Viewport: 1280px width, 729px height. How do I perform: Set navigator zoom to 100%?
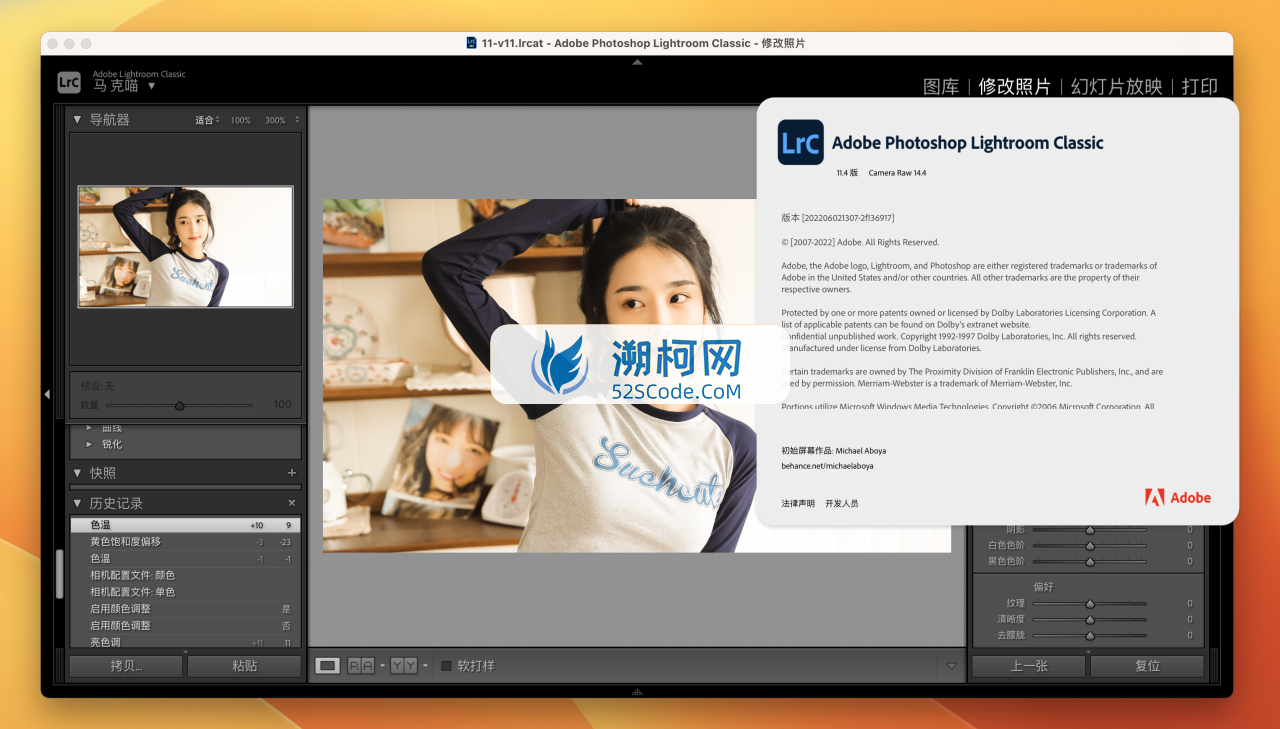[241, 120]
